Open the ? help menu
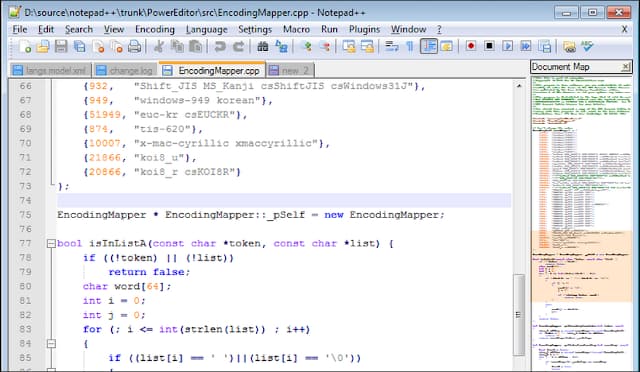Screen dimensions: 640x372 439,29
